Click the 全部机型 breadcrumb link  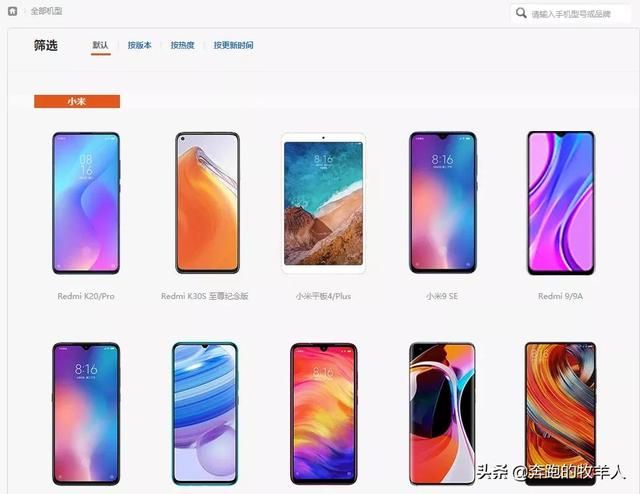click(x=47, y=11)
